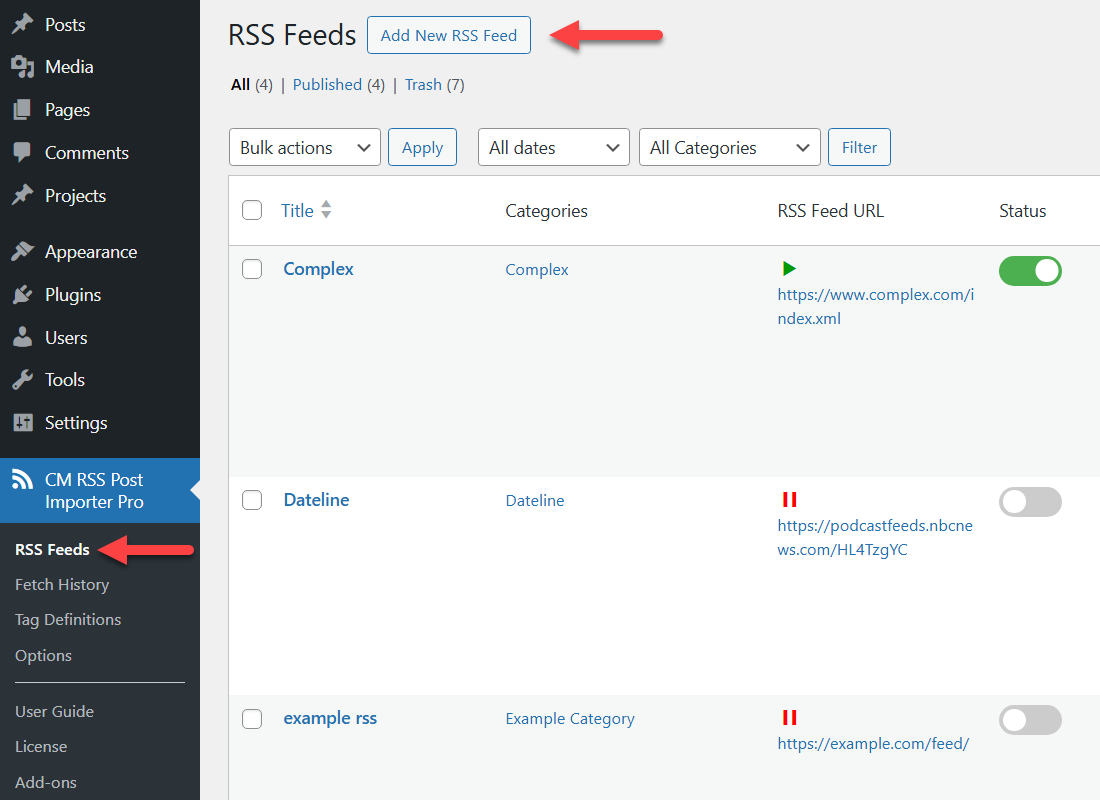Image resolution: width=1100 pixels, height=800 pixels.
Task: Open CM RSS Post Importer Pro menu
Action: click(x=100, y=491)
